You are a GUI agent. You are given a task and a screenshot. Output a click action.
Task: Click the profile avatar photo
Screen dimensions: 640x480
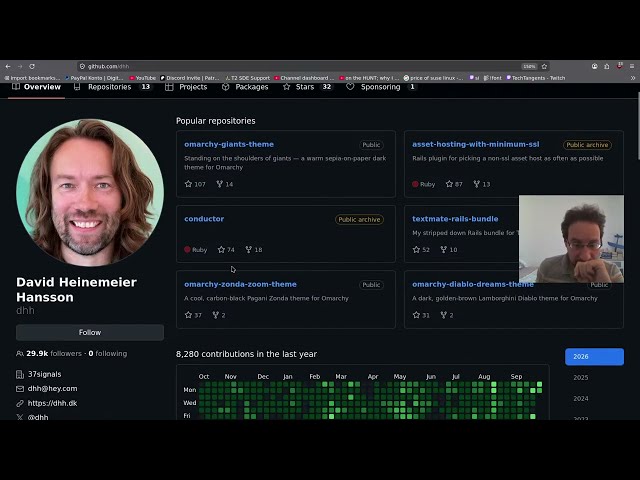pos(90,193)
